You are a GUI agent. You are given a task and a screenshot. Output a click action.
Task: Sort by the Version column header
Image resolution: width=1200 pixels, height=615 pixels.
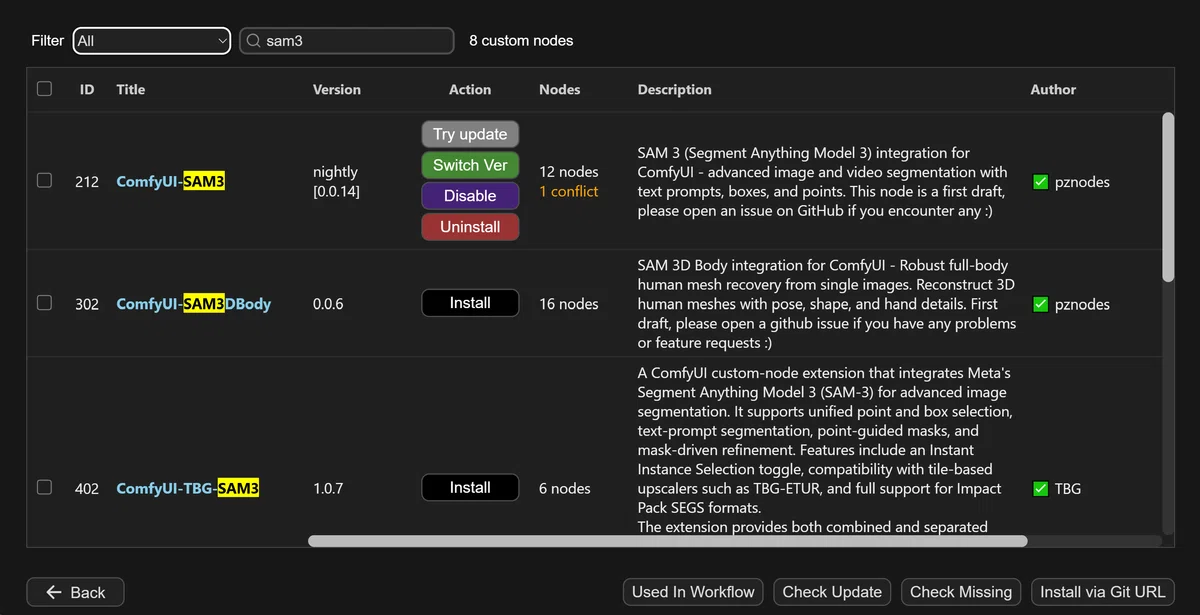tap(337, 89)
